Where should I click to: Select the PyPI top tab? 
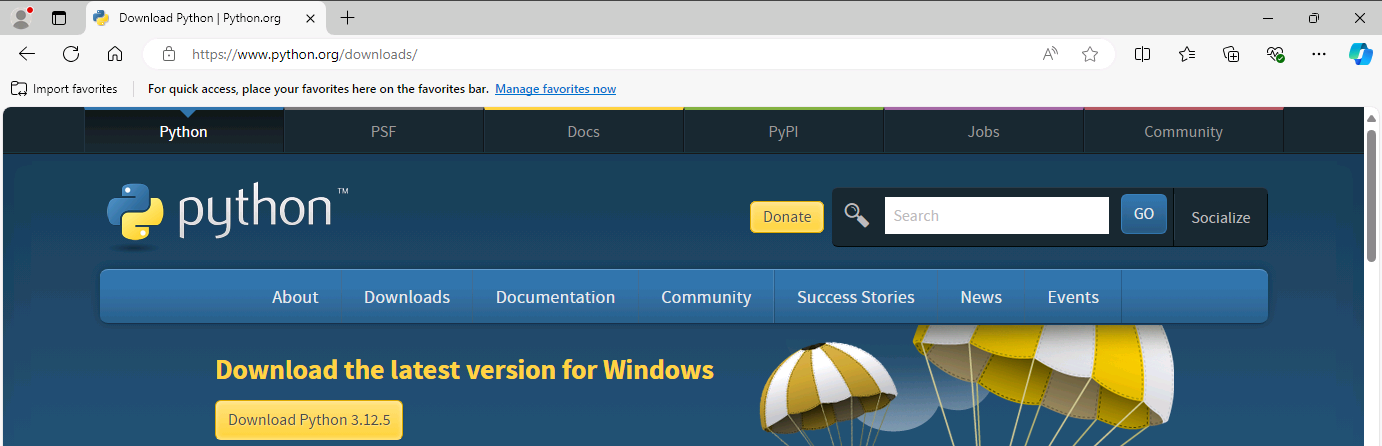[x=784, y=131]
